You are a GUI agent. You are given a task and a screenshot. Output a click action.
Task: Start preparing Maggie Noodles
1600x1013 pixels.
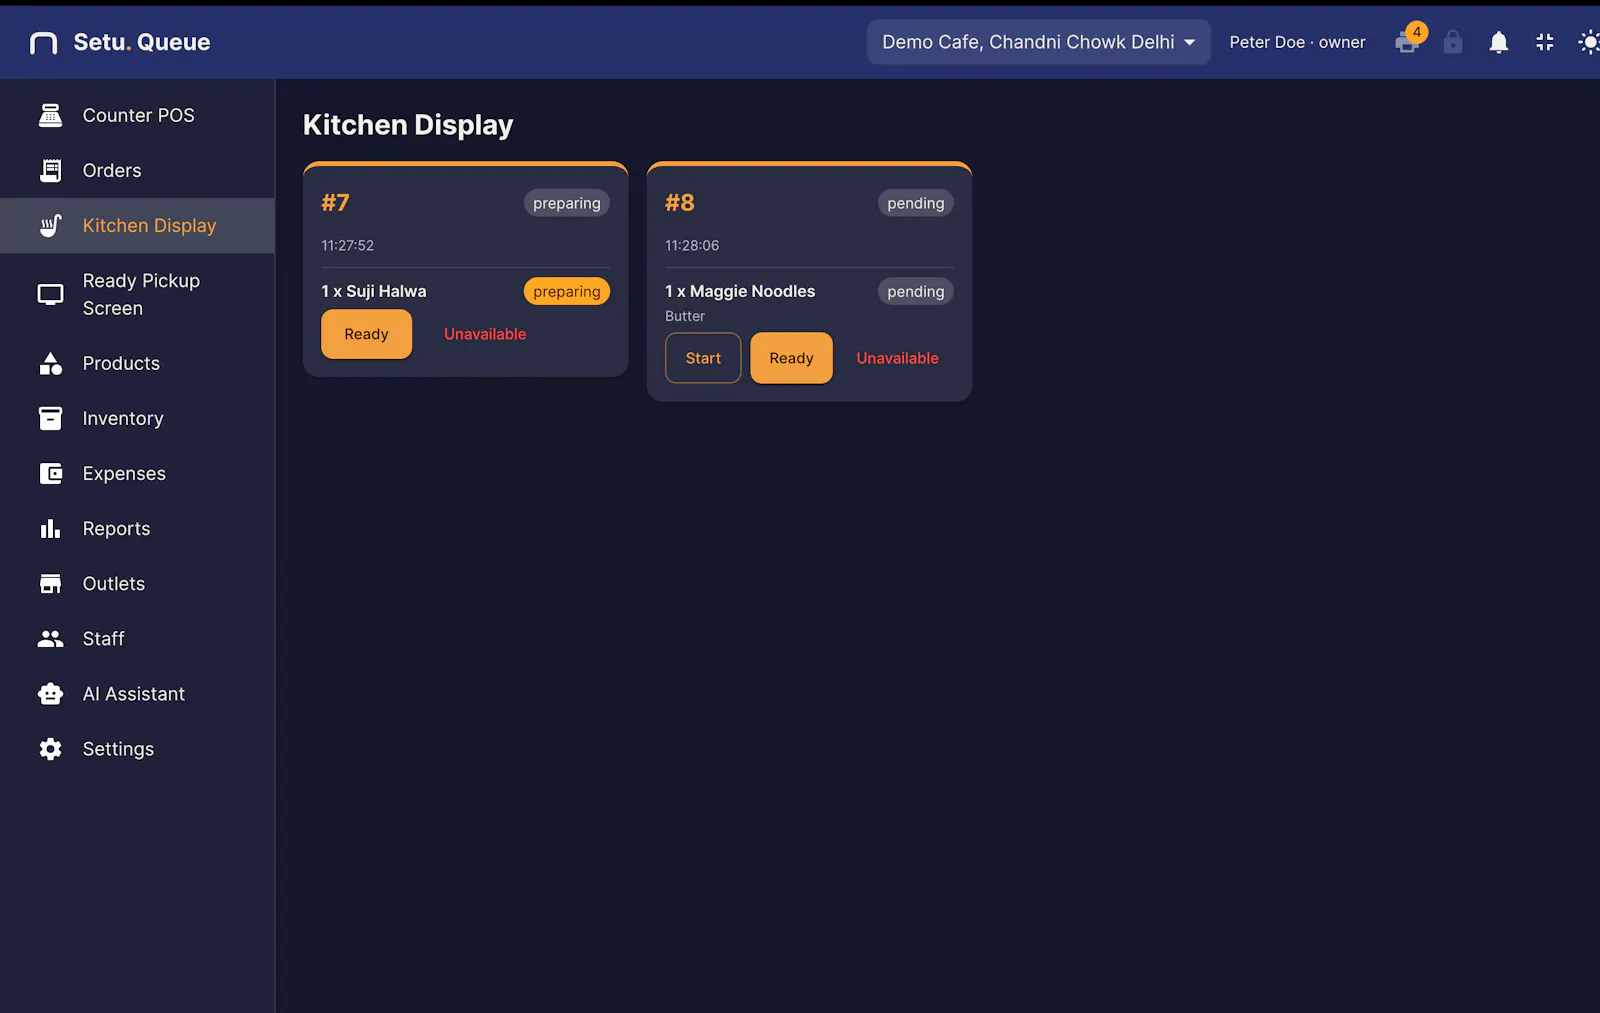click(703, 358)
